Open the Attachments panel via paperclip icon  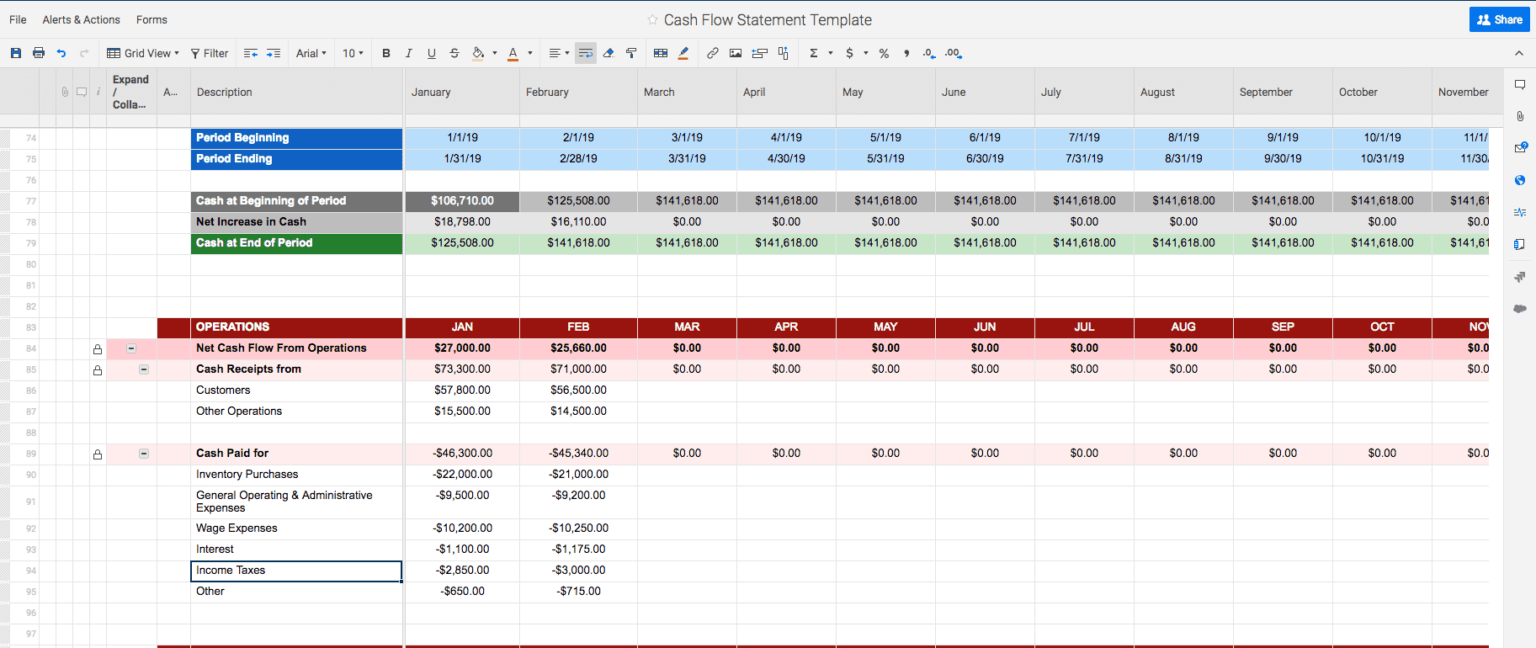[x=1520, y=116]
